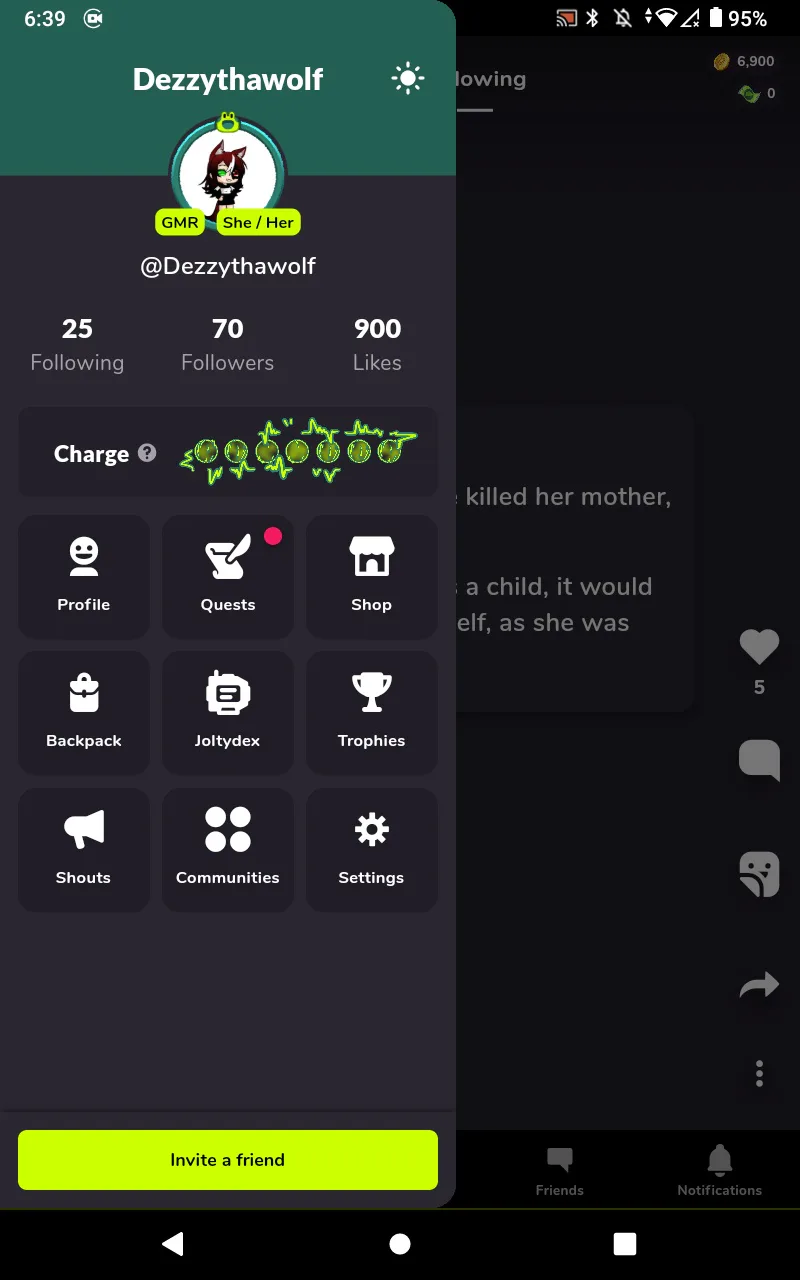The width and height of the screenshot is (800, 1280).
Task: Share the post with arrow icon
Action: coord(759,986)
